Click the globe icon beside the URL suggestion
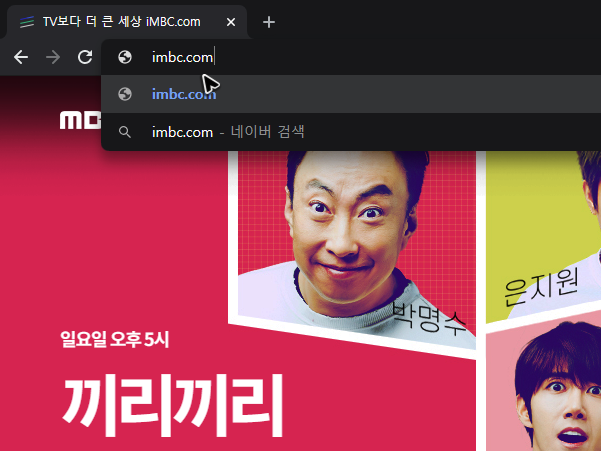Image resolution: width=601 pixels, height=451 pixels. [x=125, y=94]
